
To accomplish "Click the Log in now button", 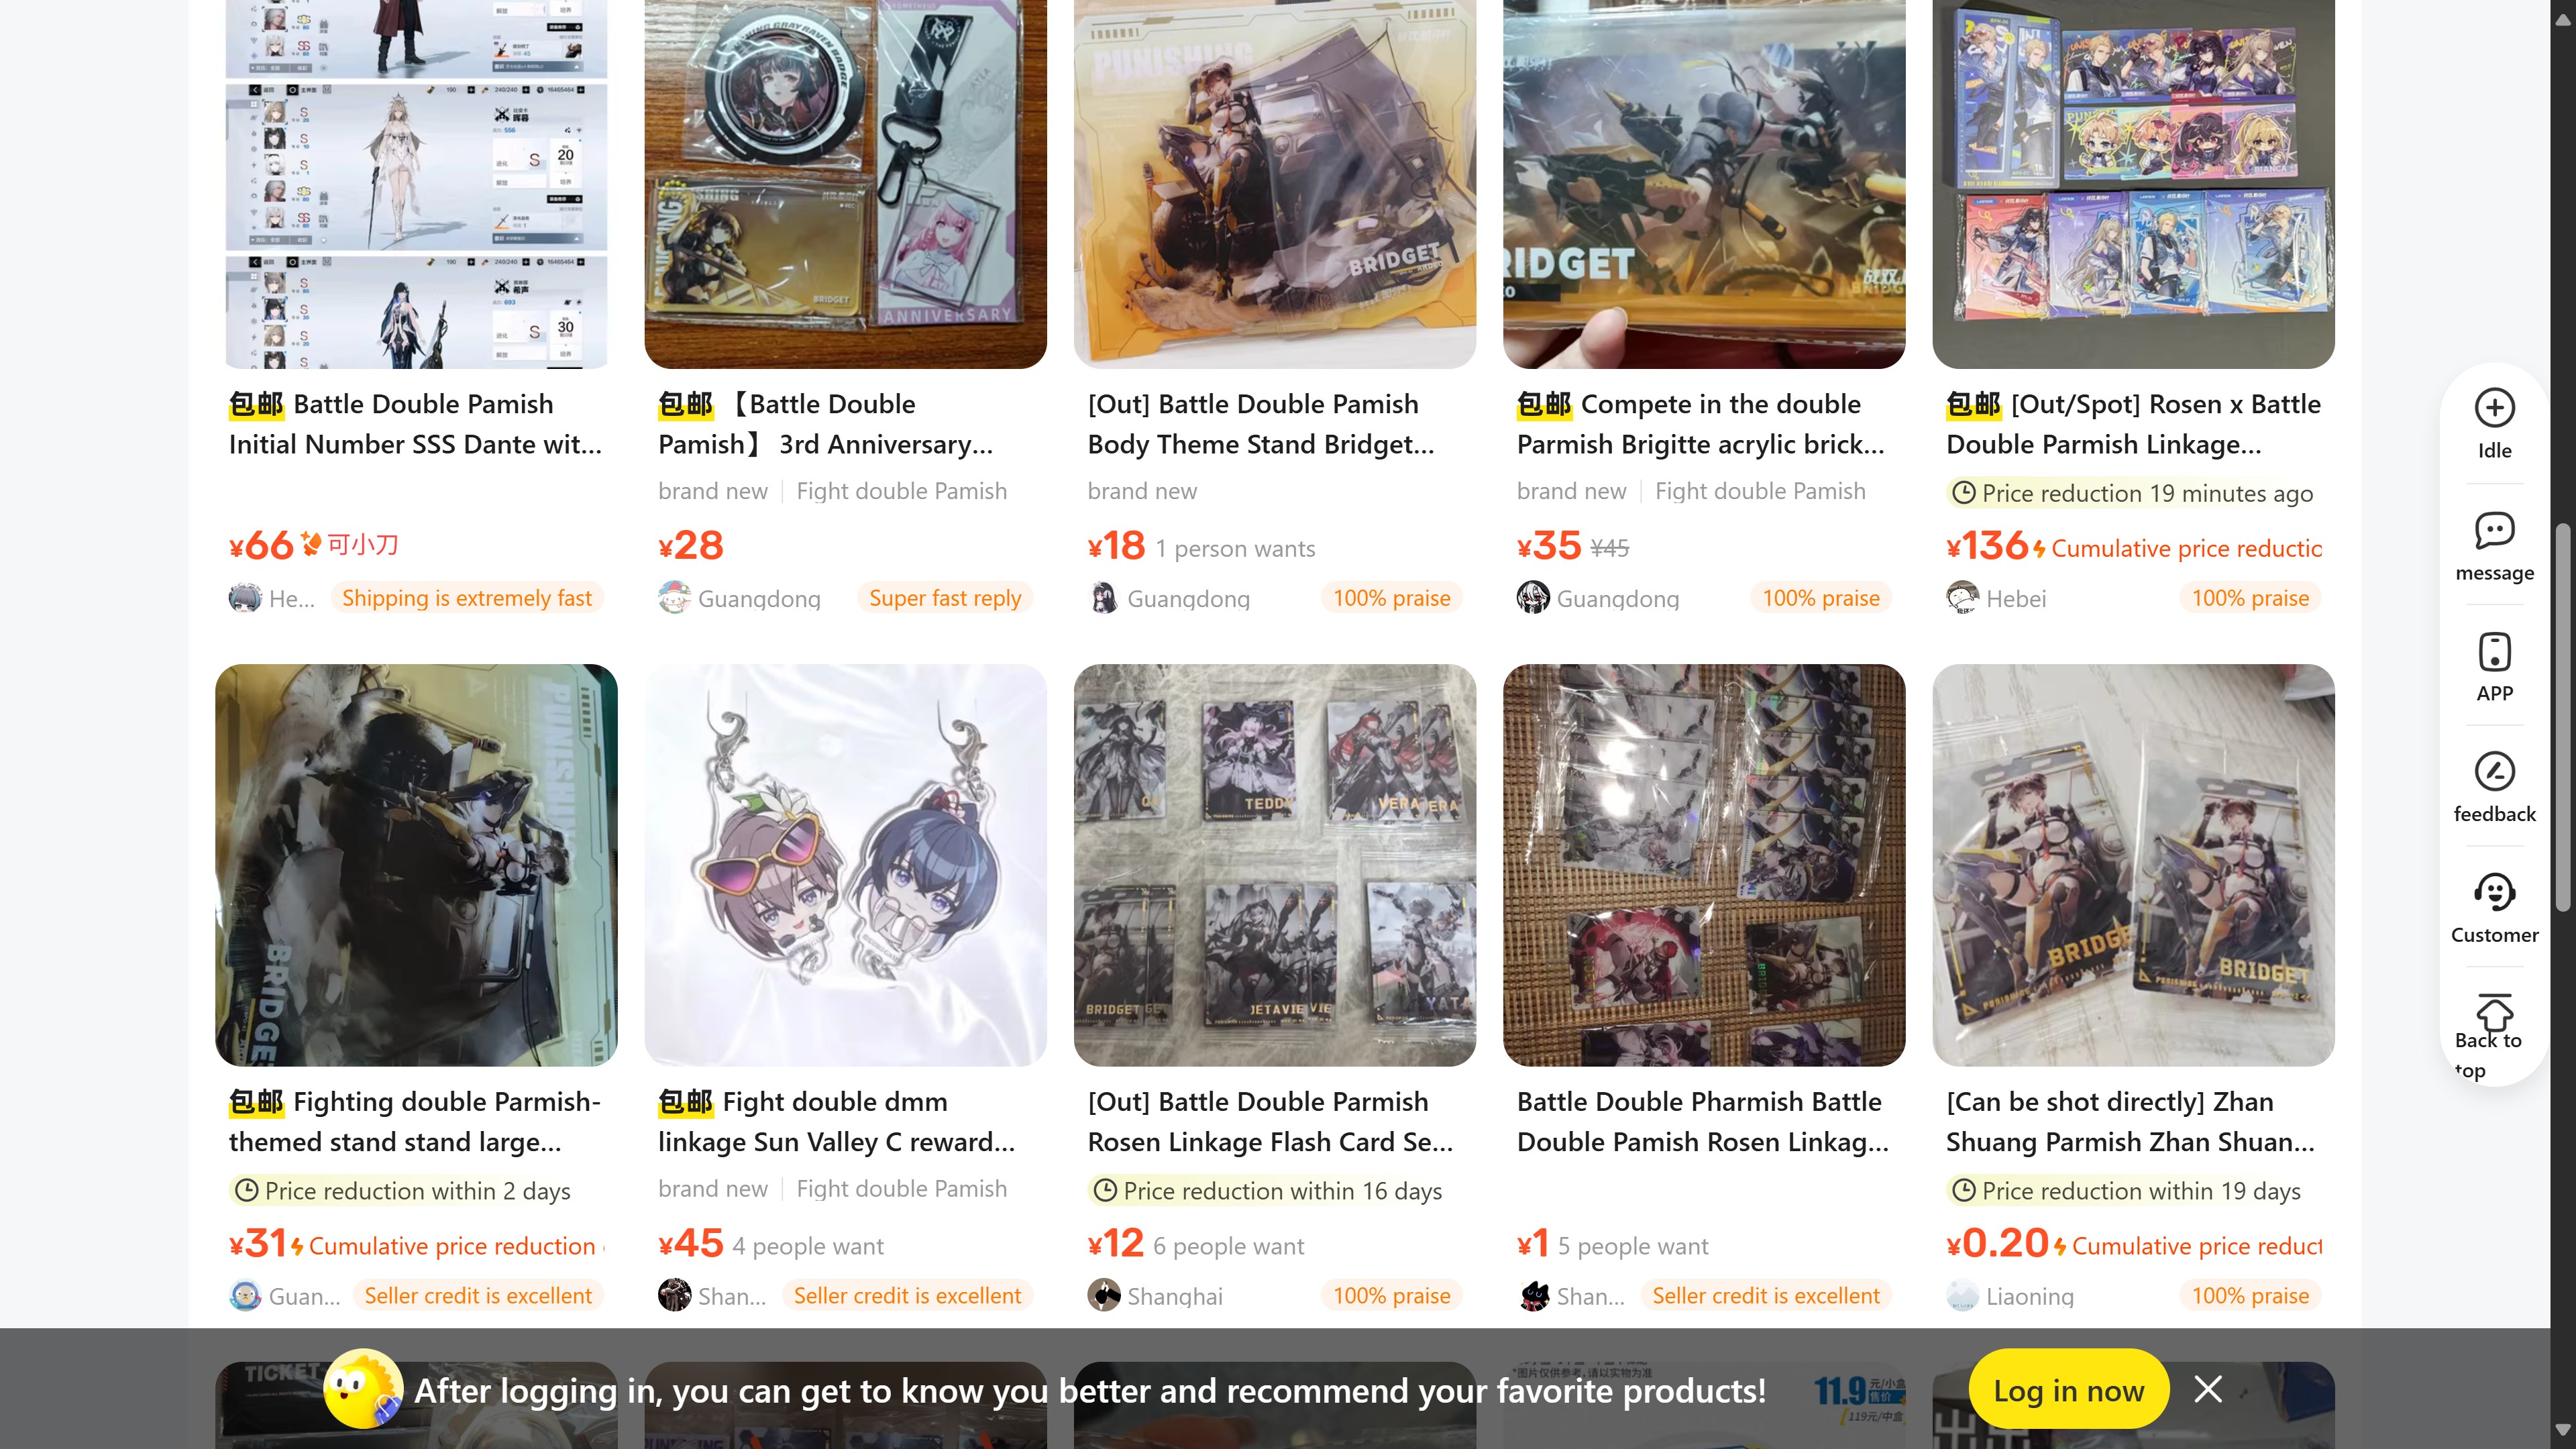I will pyautogui.click(x=2068, y=1389).
